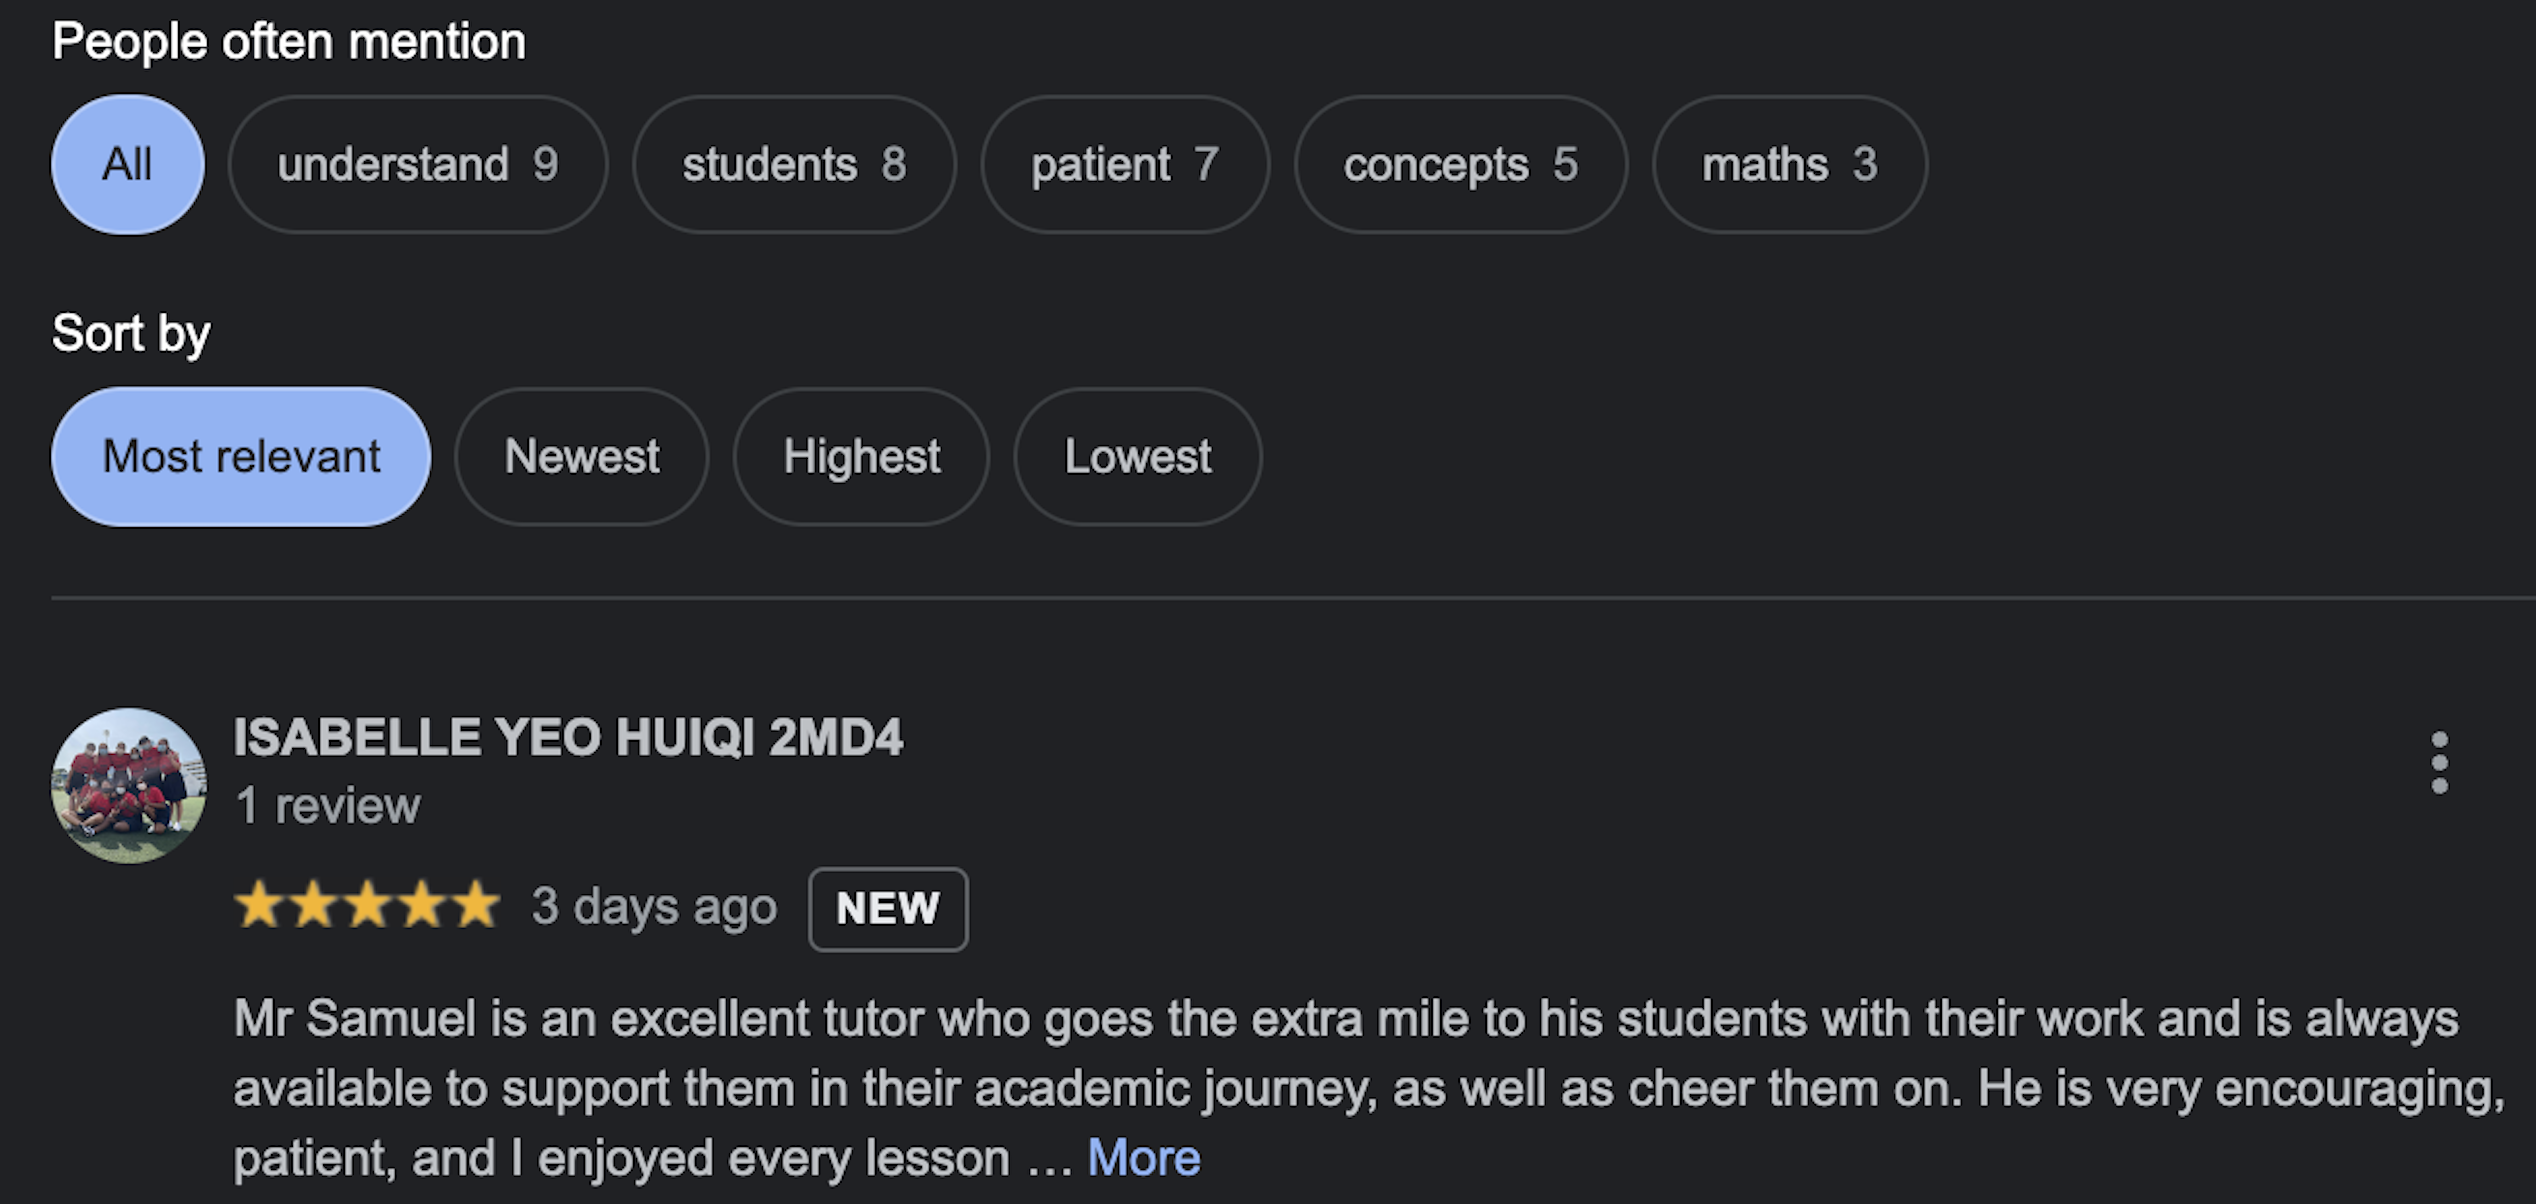Select the All mentions filter chip

tap(128, 165)
